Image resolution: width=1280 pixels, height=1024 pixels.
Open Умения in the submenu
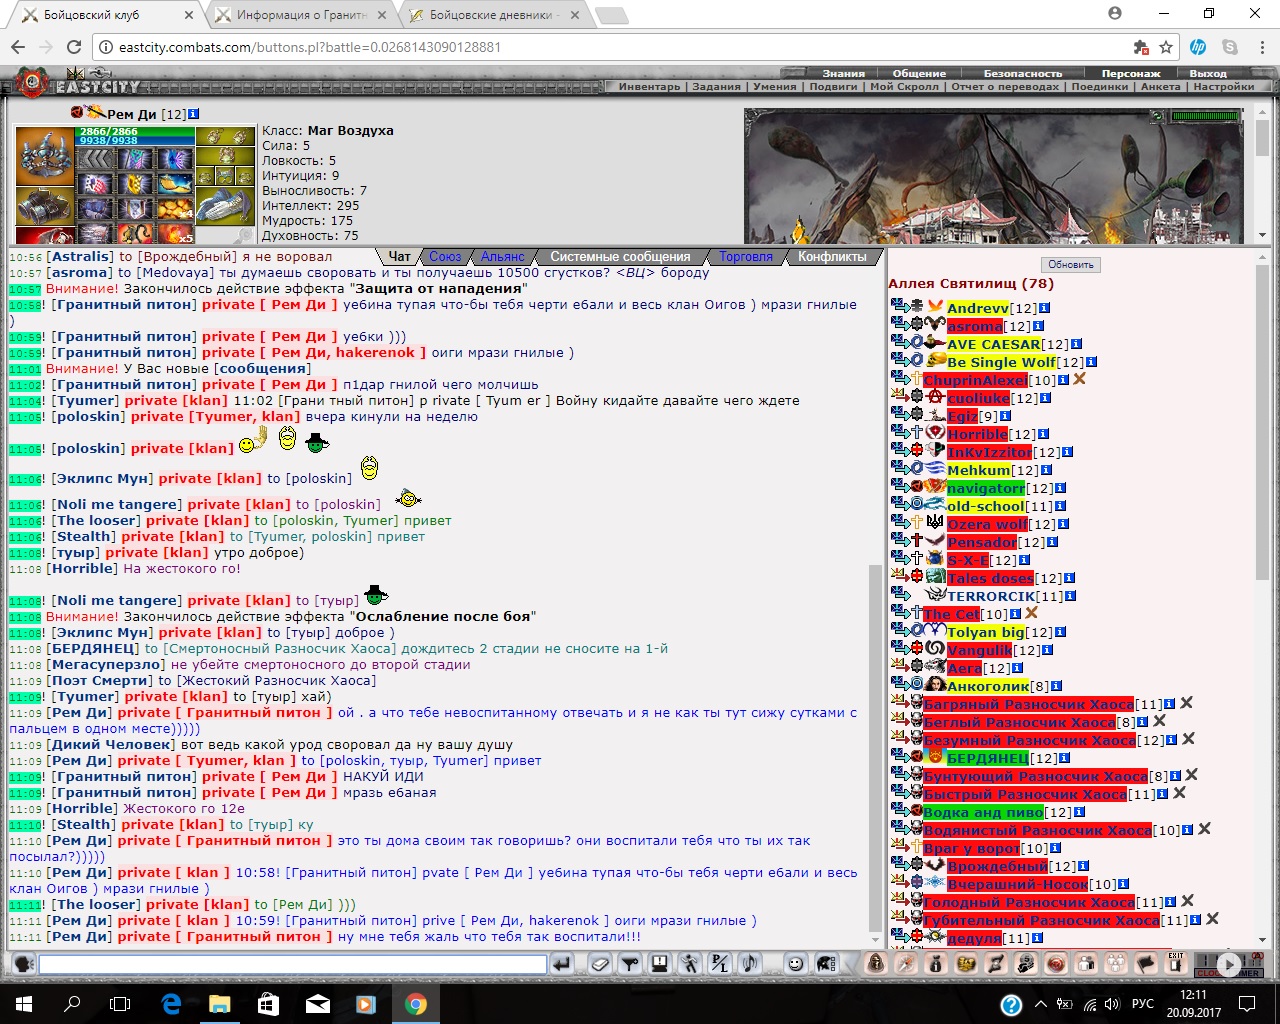click(775, 87)
